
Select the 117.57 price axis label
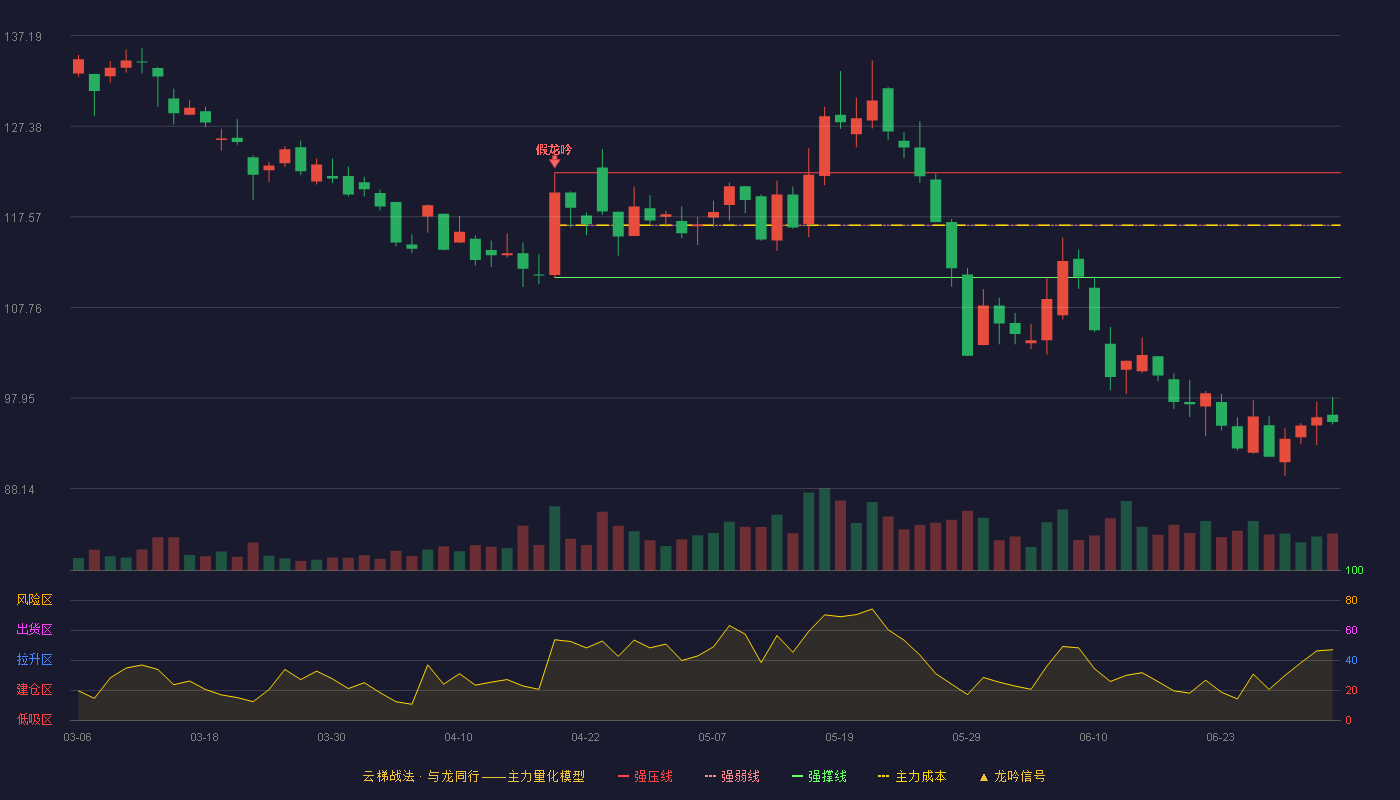[23, 218]
